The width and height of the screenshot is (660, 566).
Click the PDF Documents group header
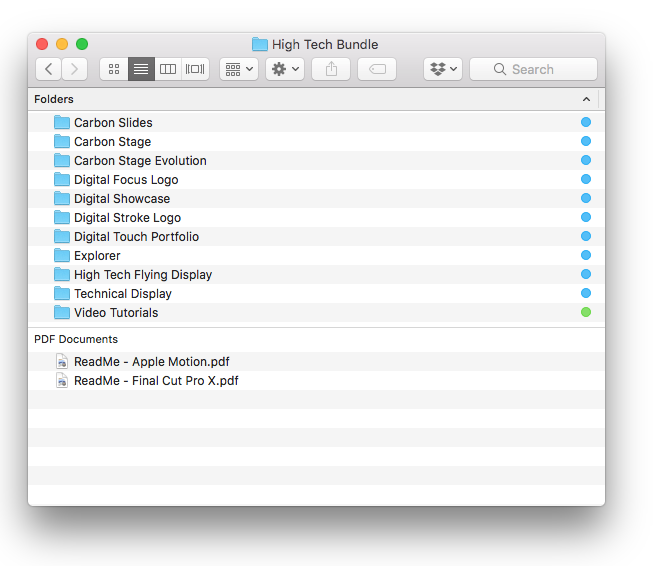[x=76, y=339]
